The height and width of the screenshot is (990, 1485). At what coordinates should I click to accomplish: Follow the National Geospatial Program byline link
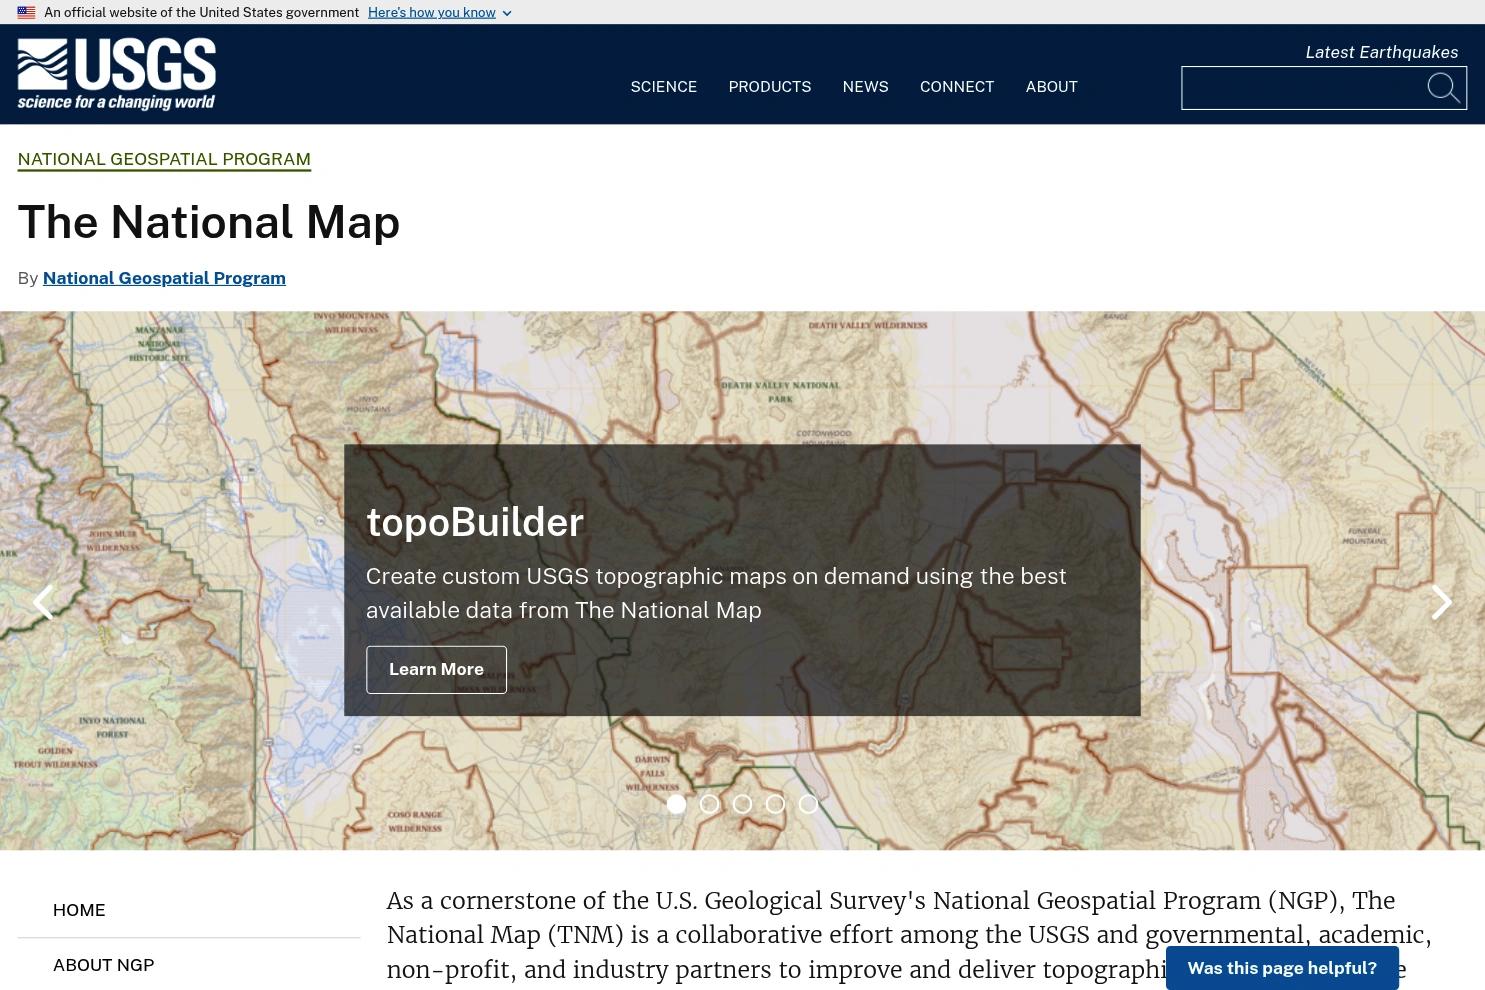(164, 278)
